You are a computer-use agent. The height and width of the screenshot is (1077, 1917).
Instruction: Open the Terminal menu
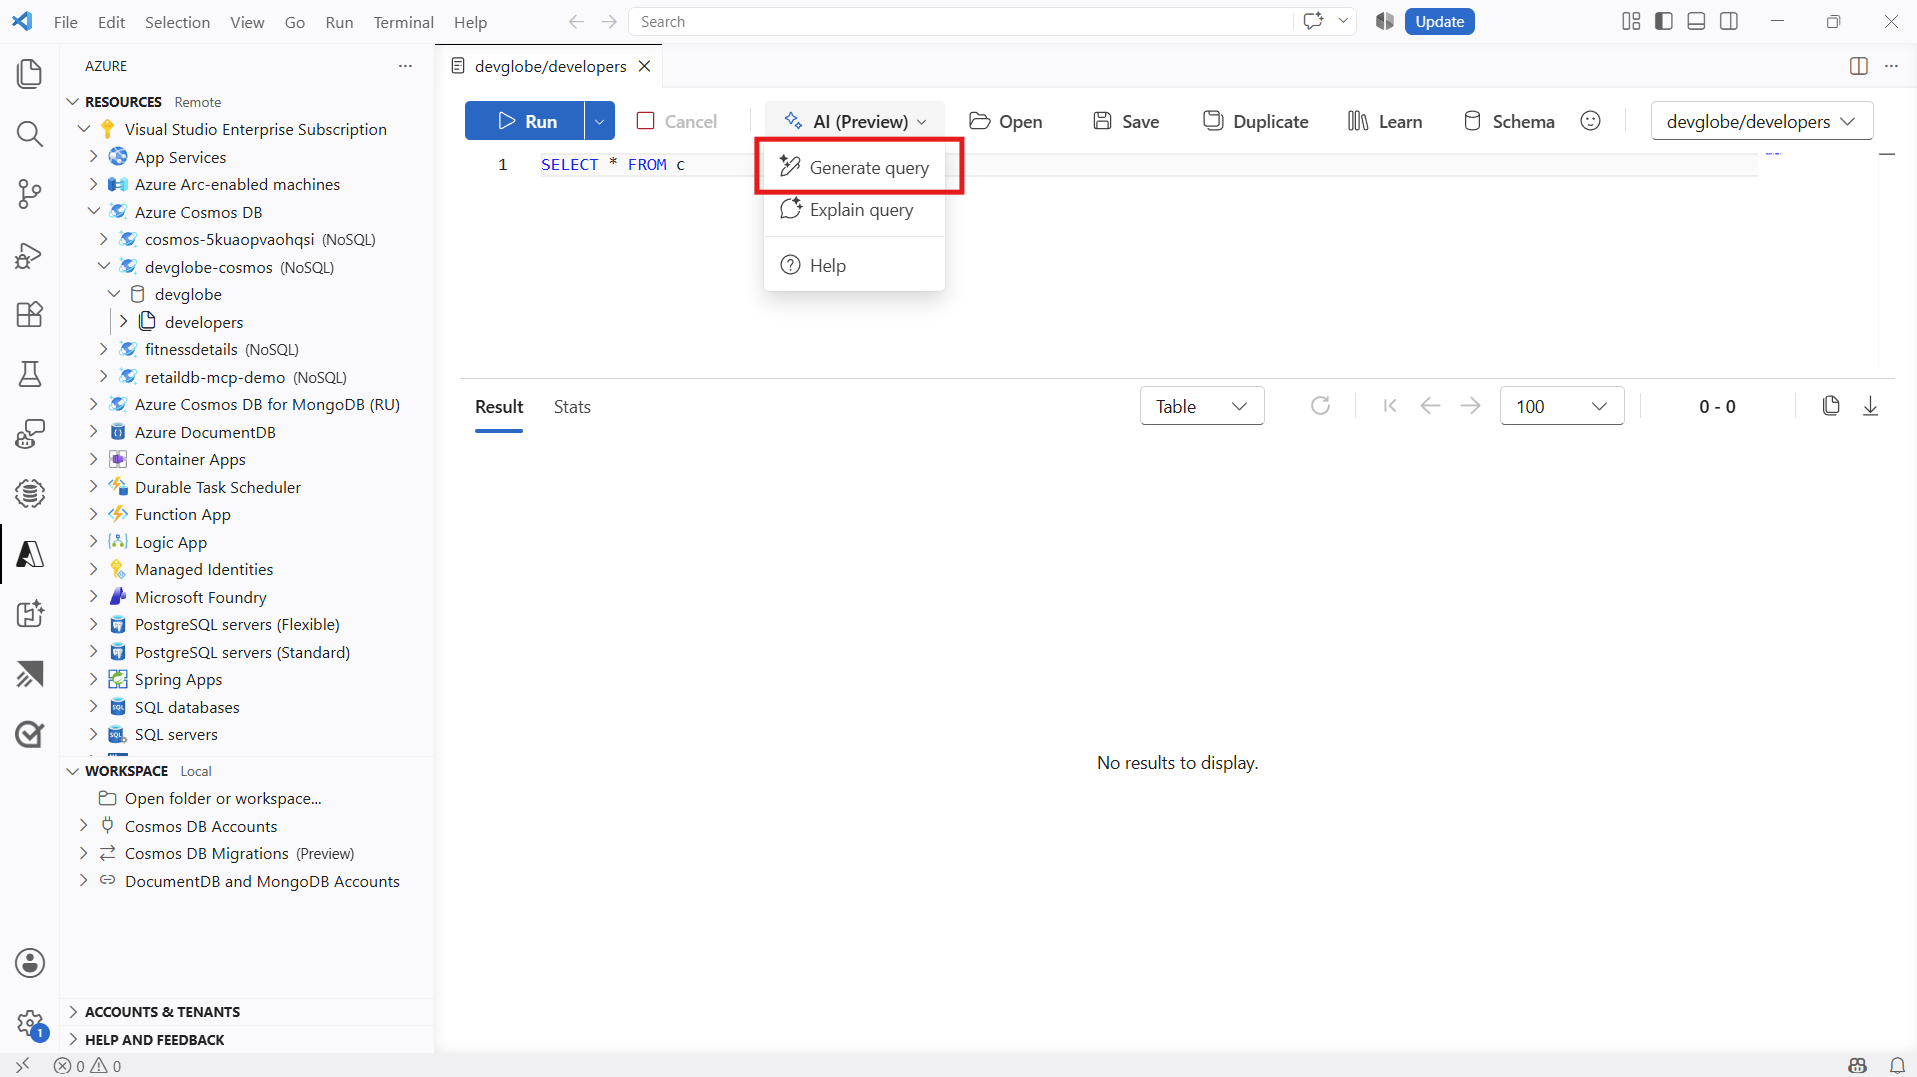403,21
